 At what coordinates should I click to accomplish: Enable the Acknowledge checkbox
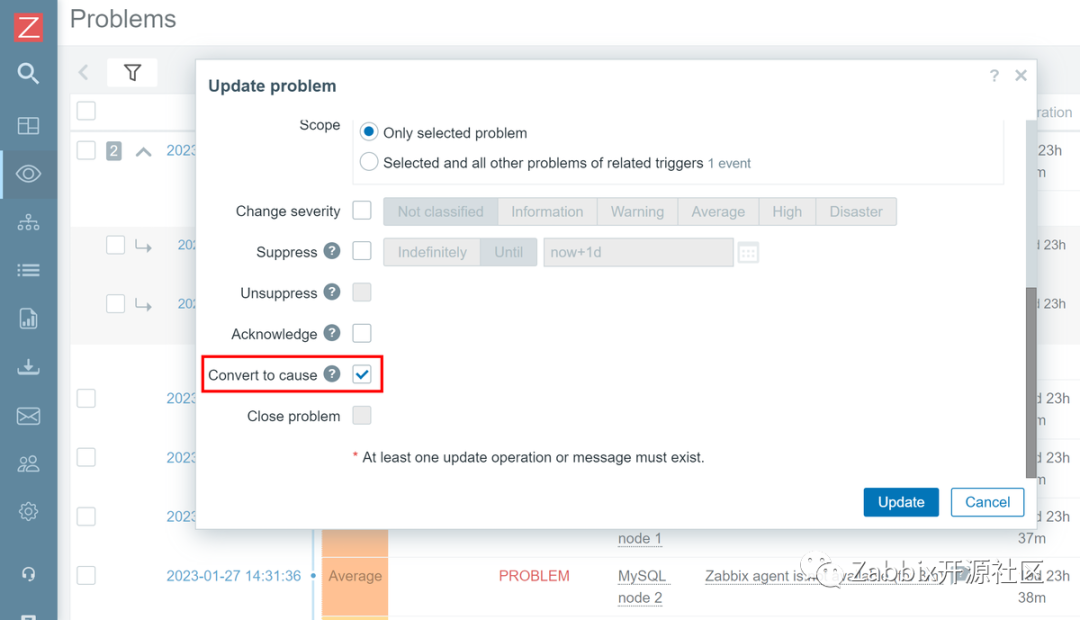click(362, 334)
